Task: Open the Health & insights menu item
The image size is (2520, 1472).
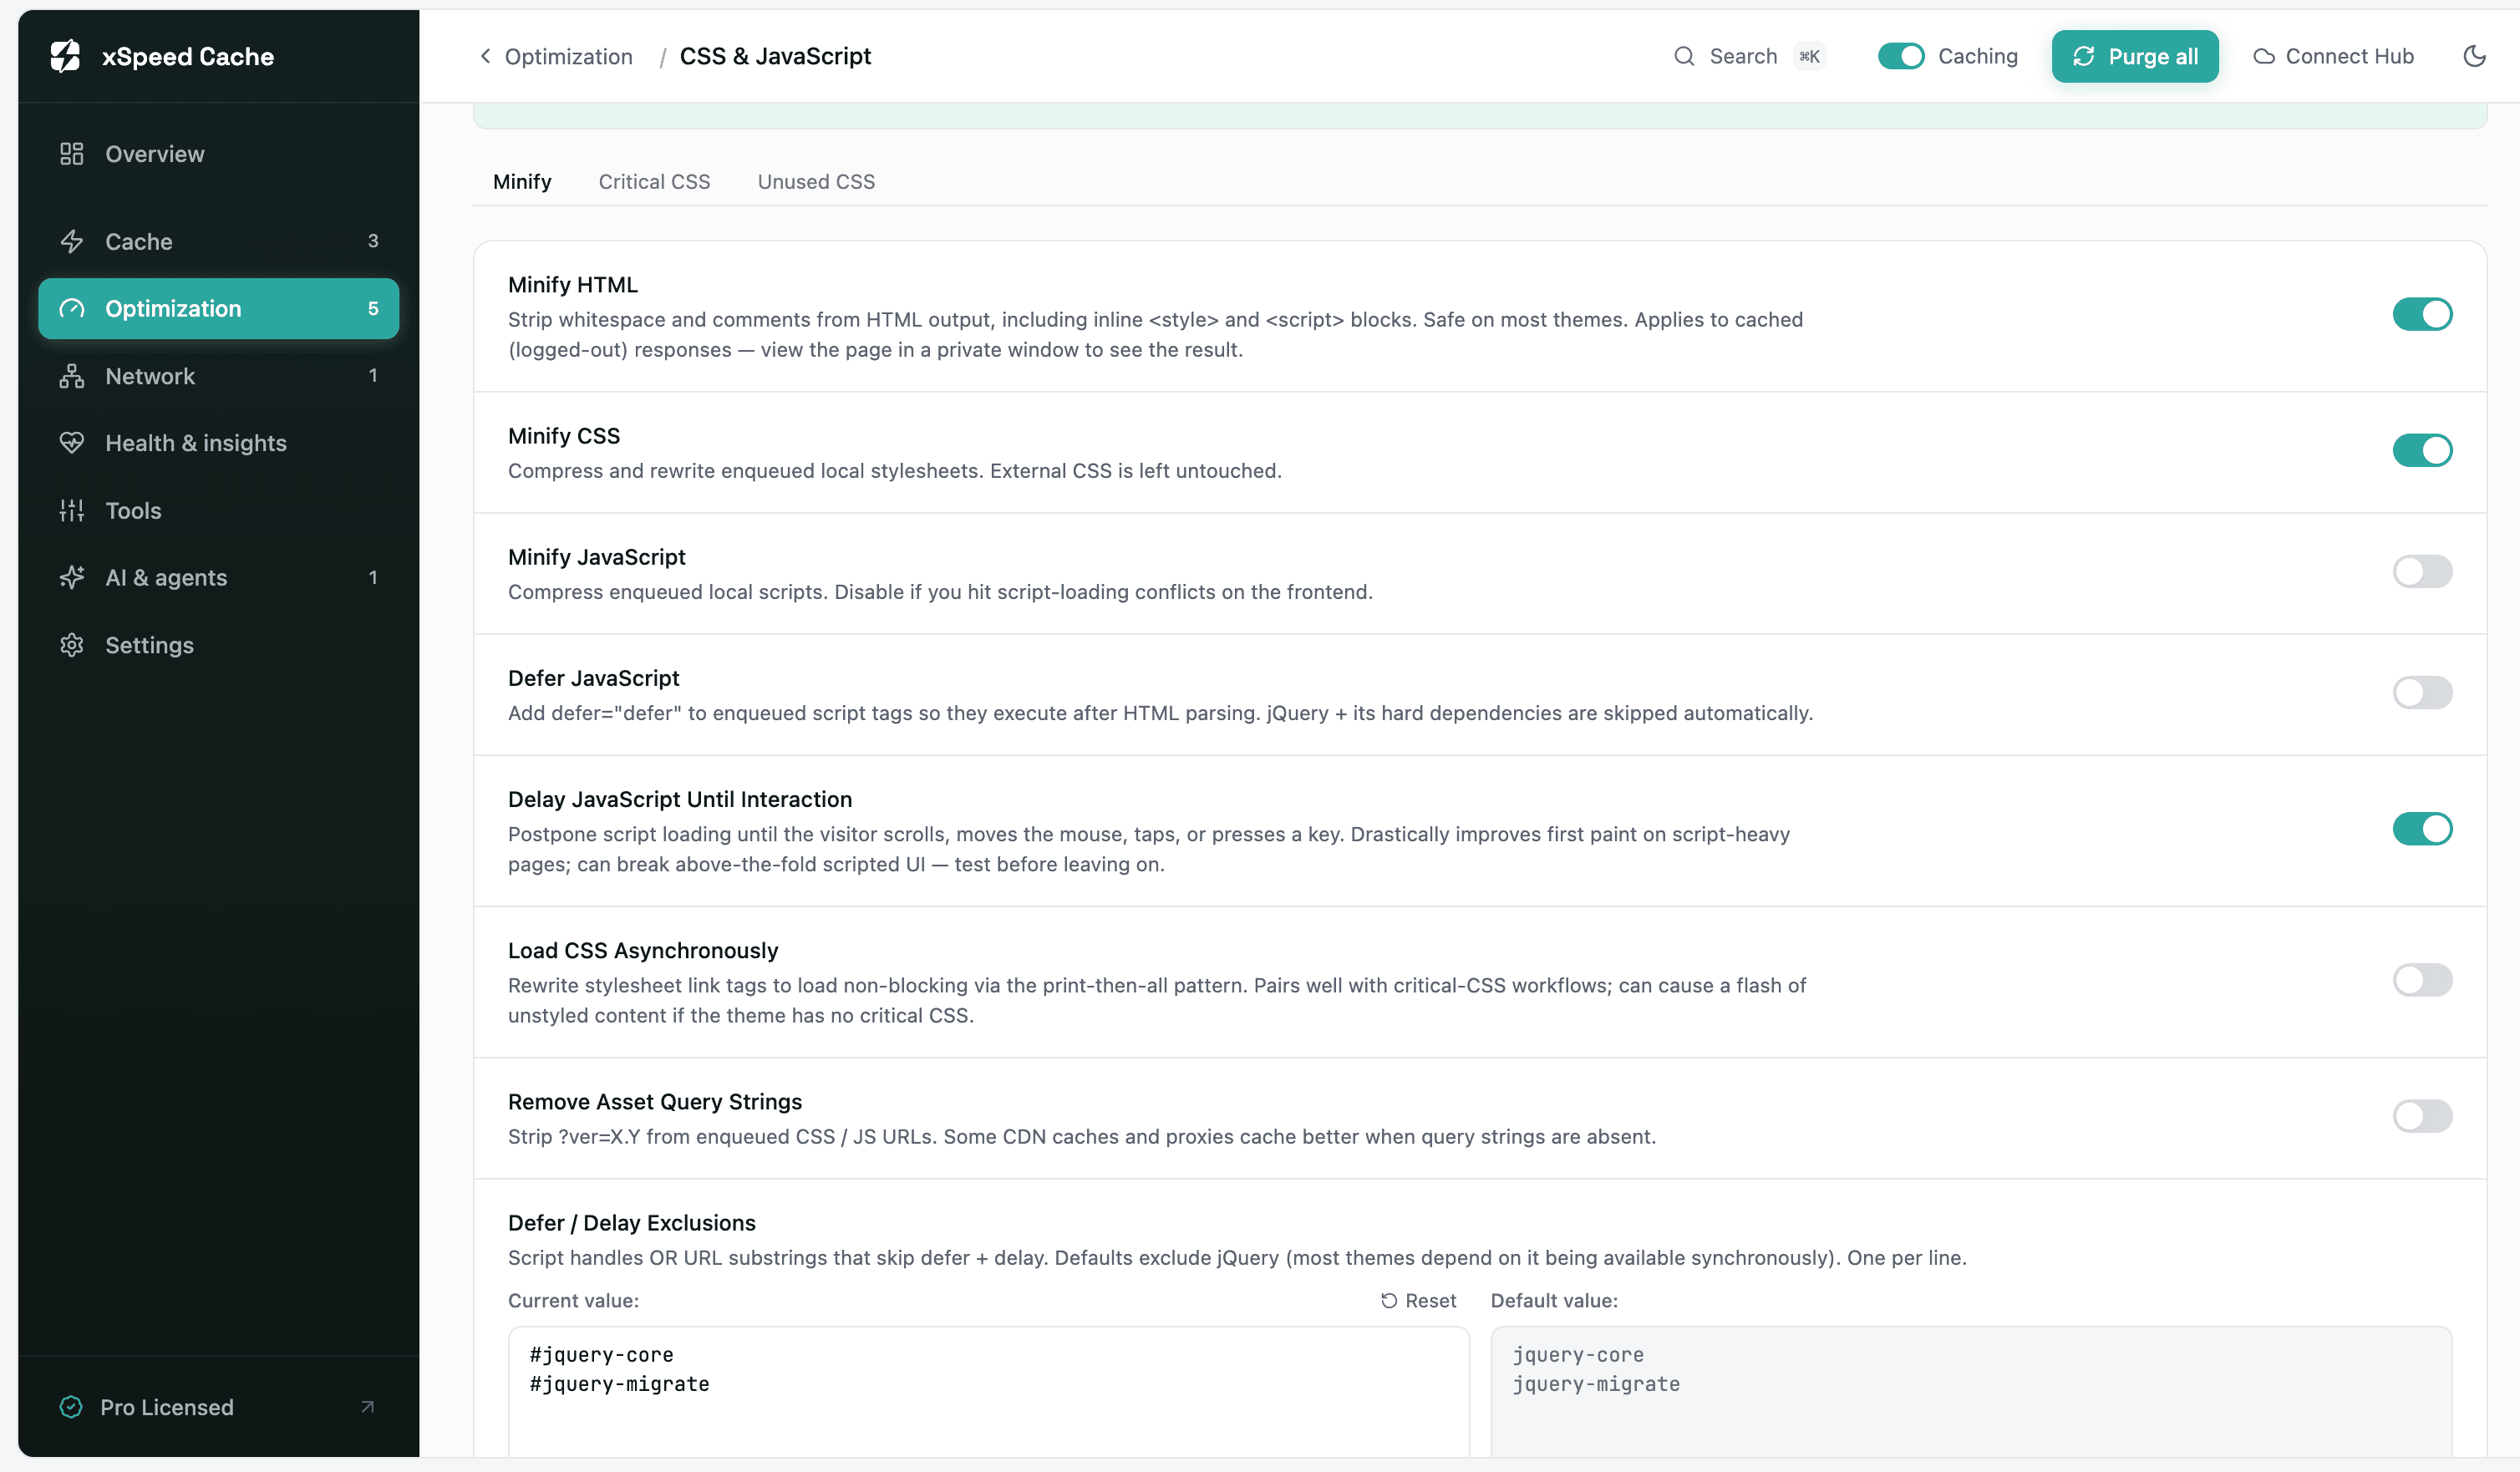Action: (218, 443)
